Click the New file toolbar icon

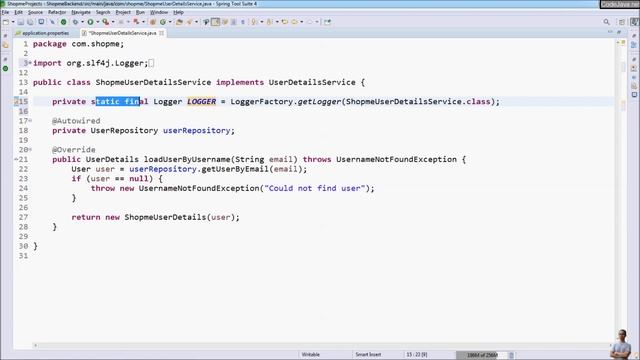[6, 22]
